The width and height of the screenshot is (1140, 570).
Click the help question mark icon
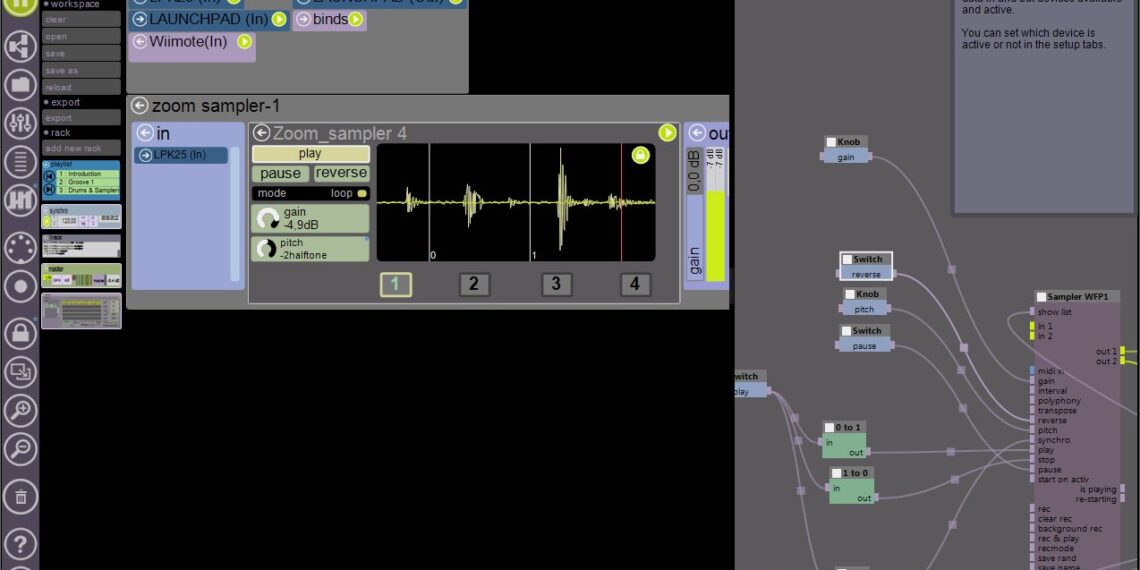click(x=20, y=544)
